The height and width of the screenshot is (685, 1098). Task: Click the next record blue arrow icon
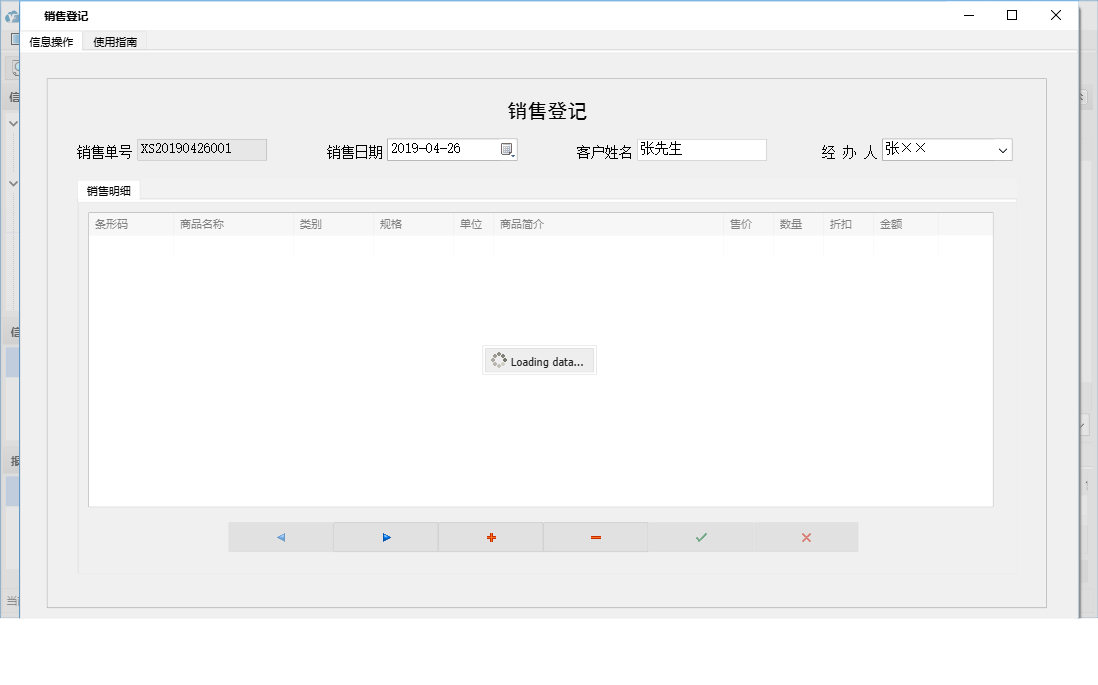(385, 537)
